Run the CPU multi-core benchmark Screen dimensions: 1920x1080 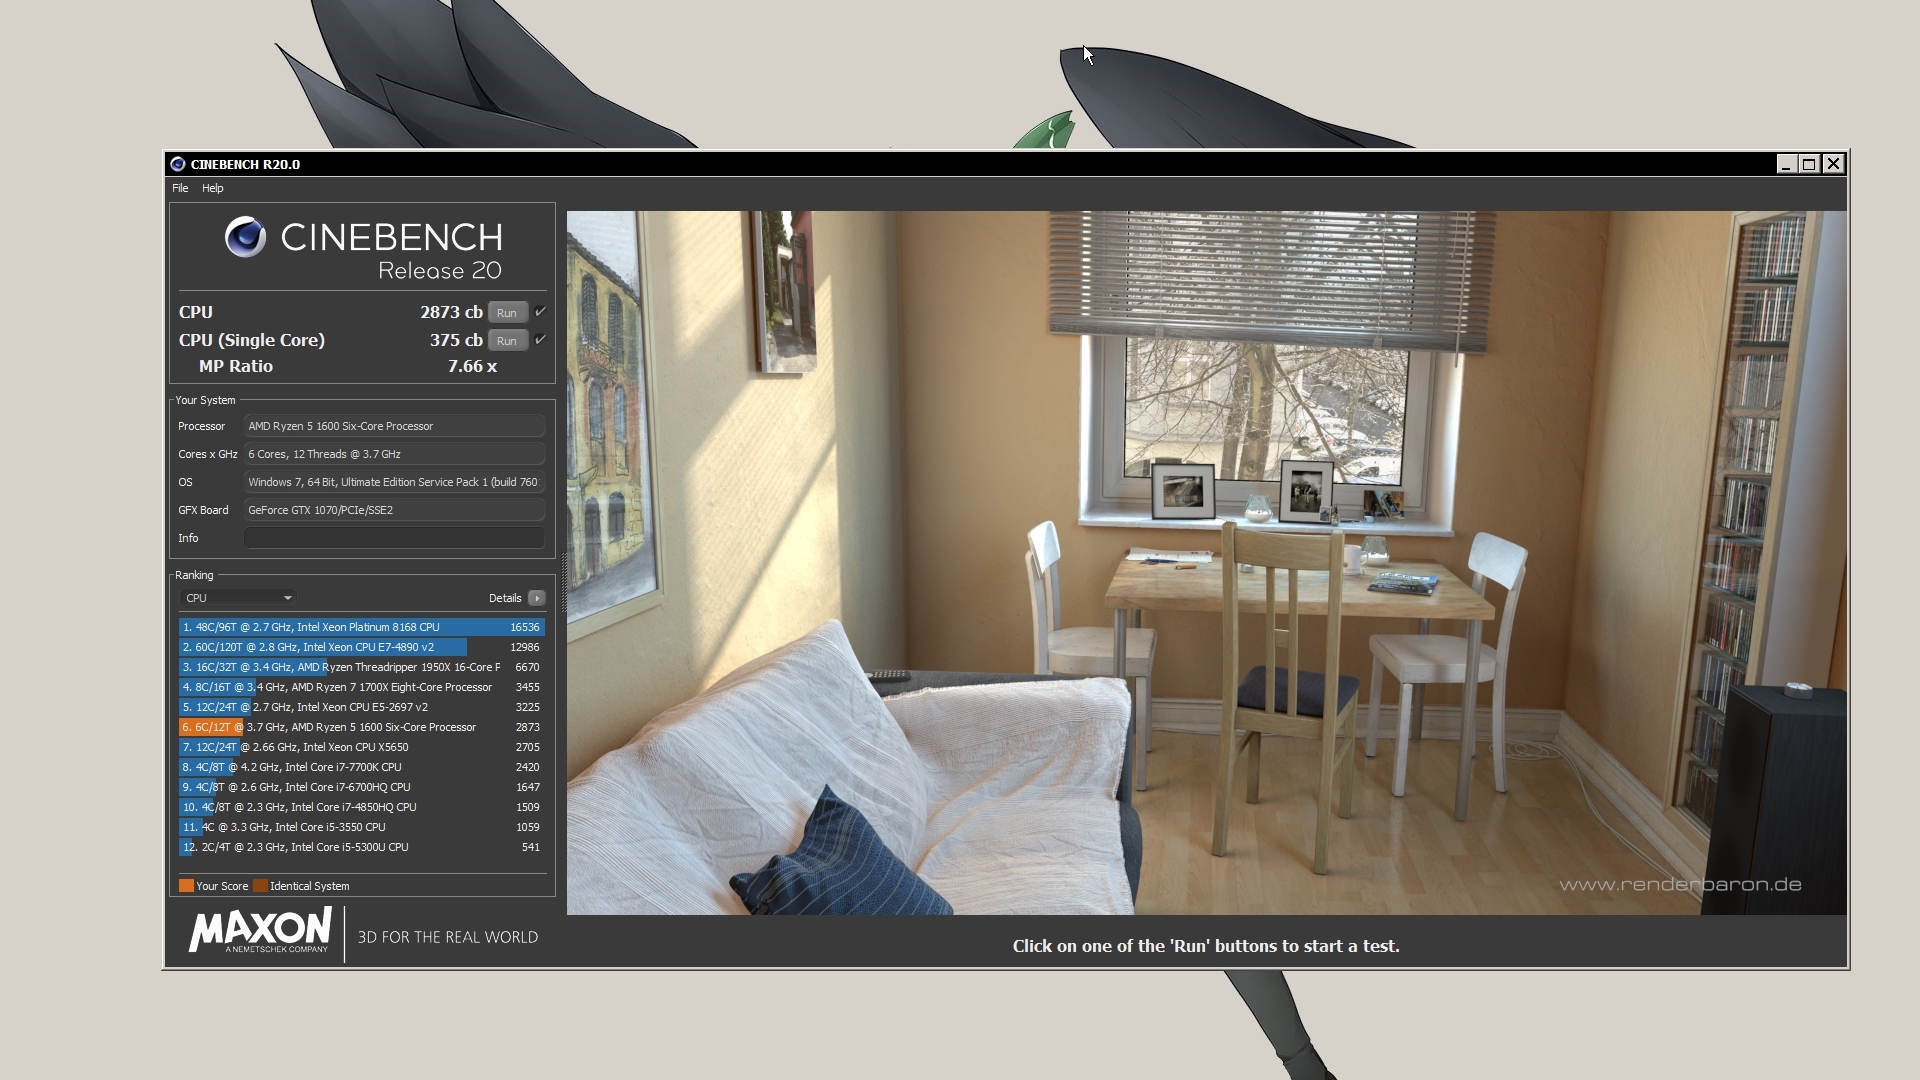click(x=507, y=313)
